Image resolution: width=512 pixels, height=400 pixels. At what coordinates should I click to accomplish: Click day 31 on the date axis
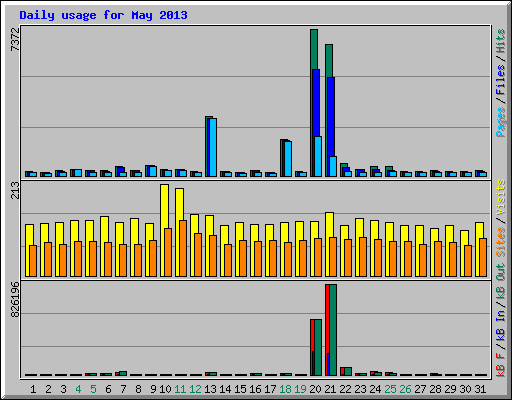click(x=480, y=389)
